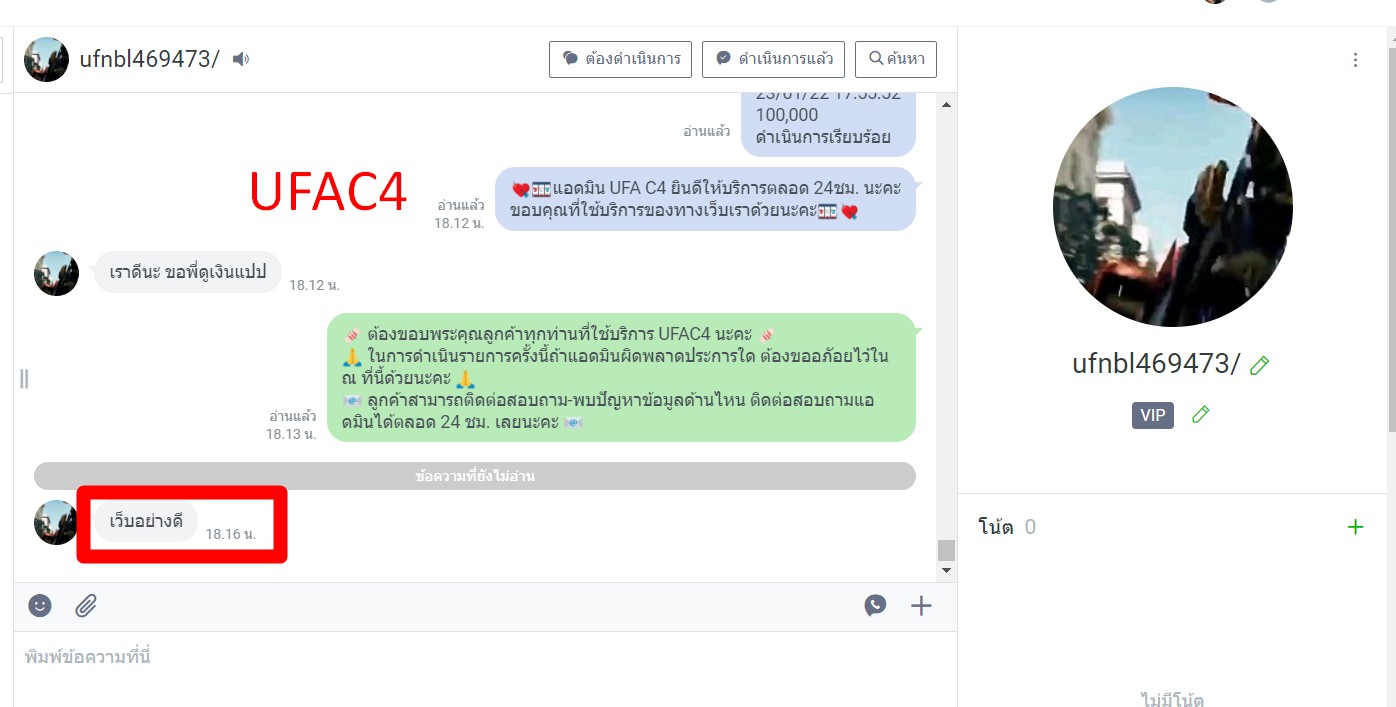
Task: Open the large profile picture
Action: [1172, 207]
